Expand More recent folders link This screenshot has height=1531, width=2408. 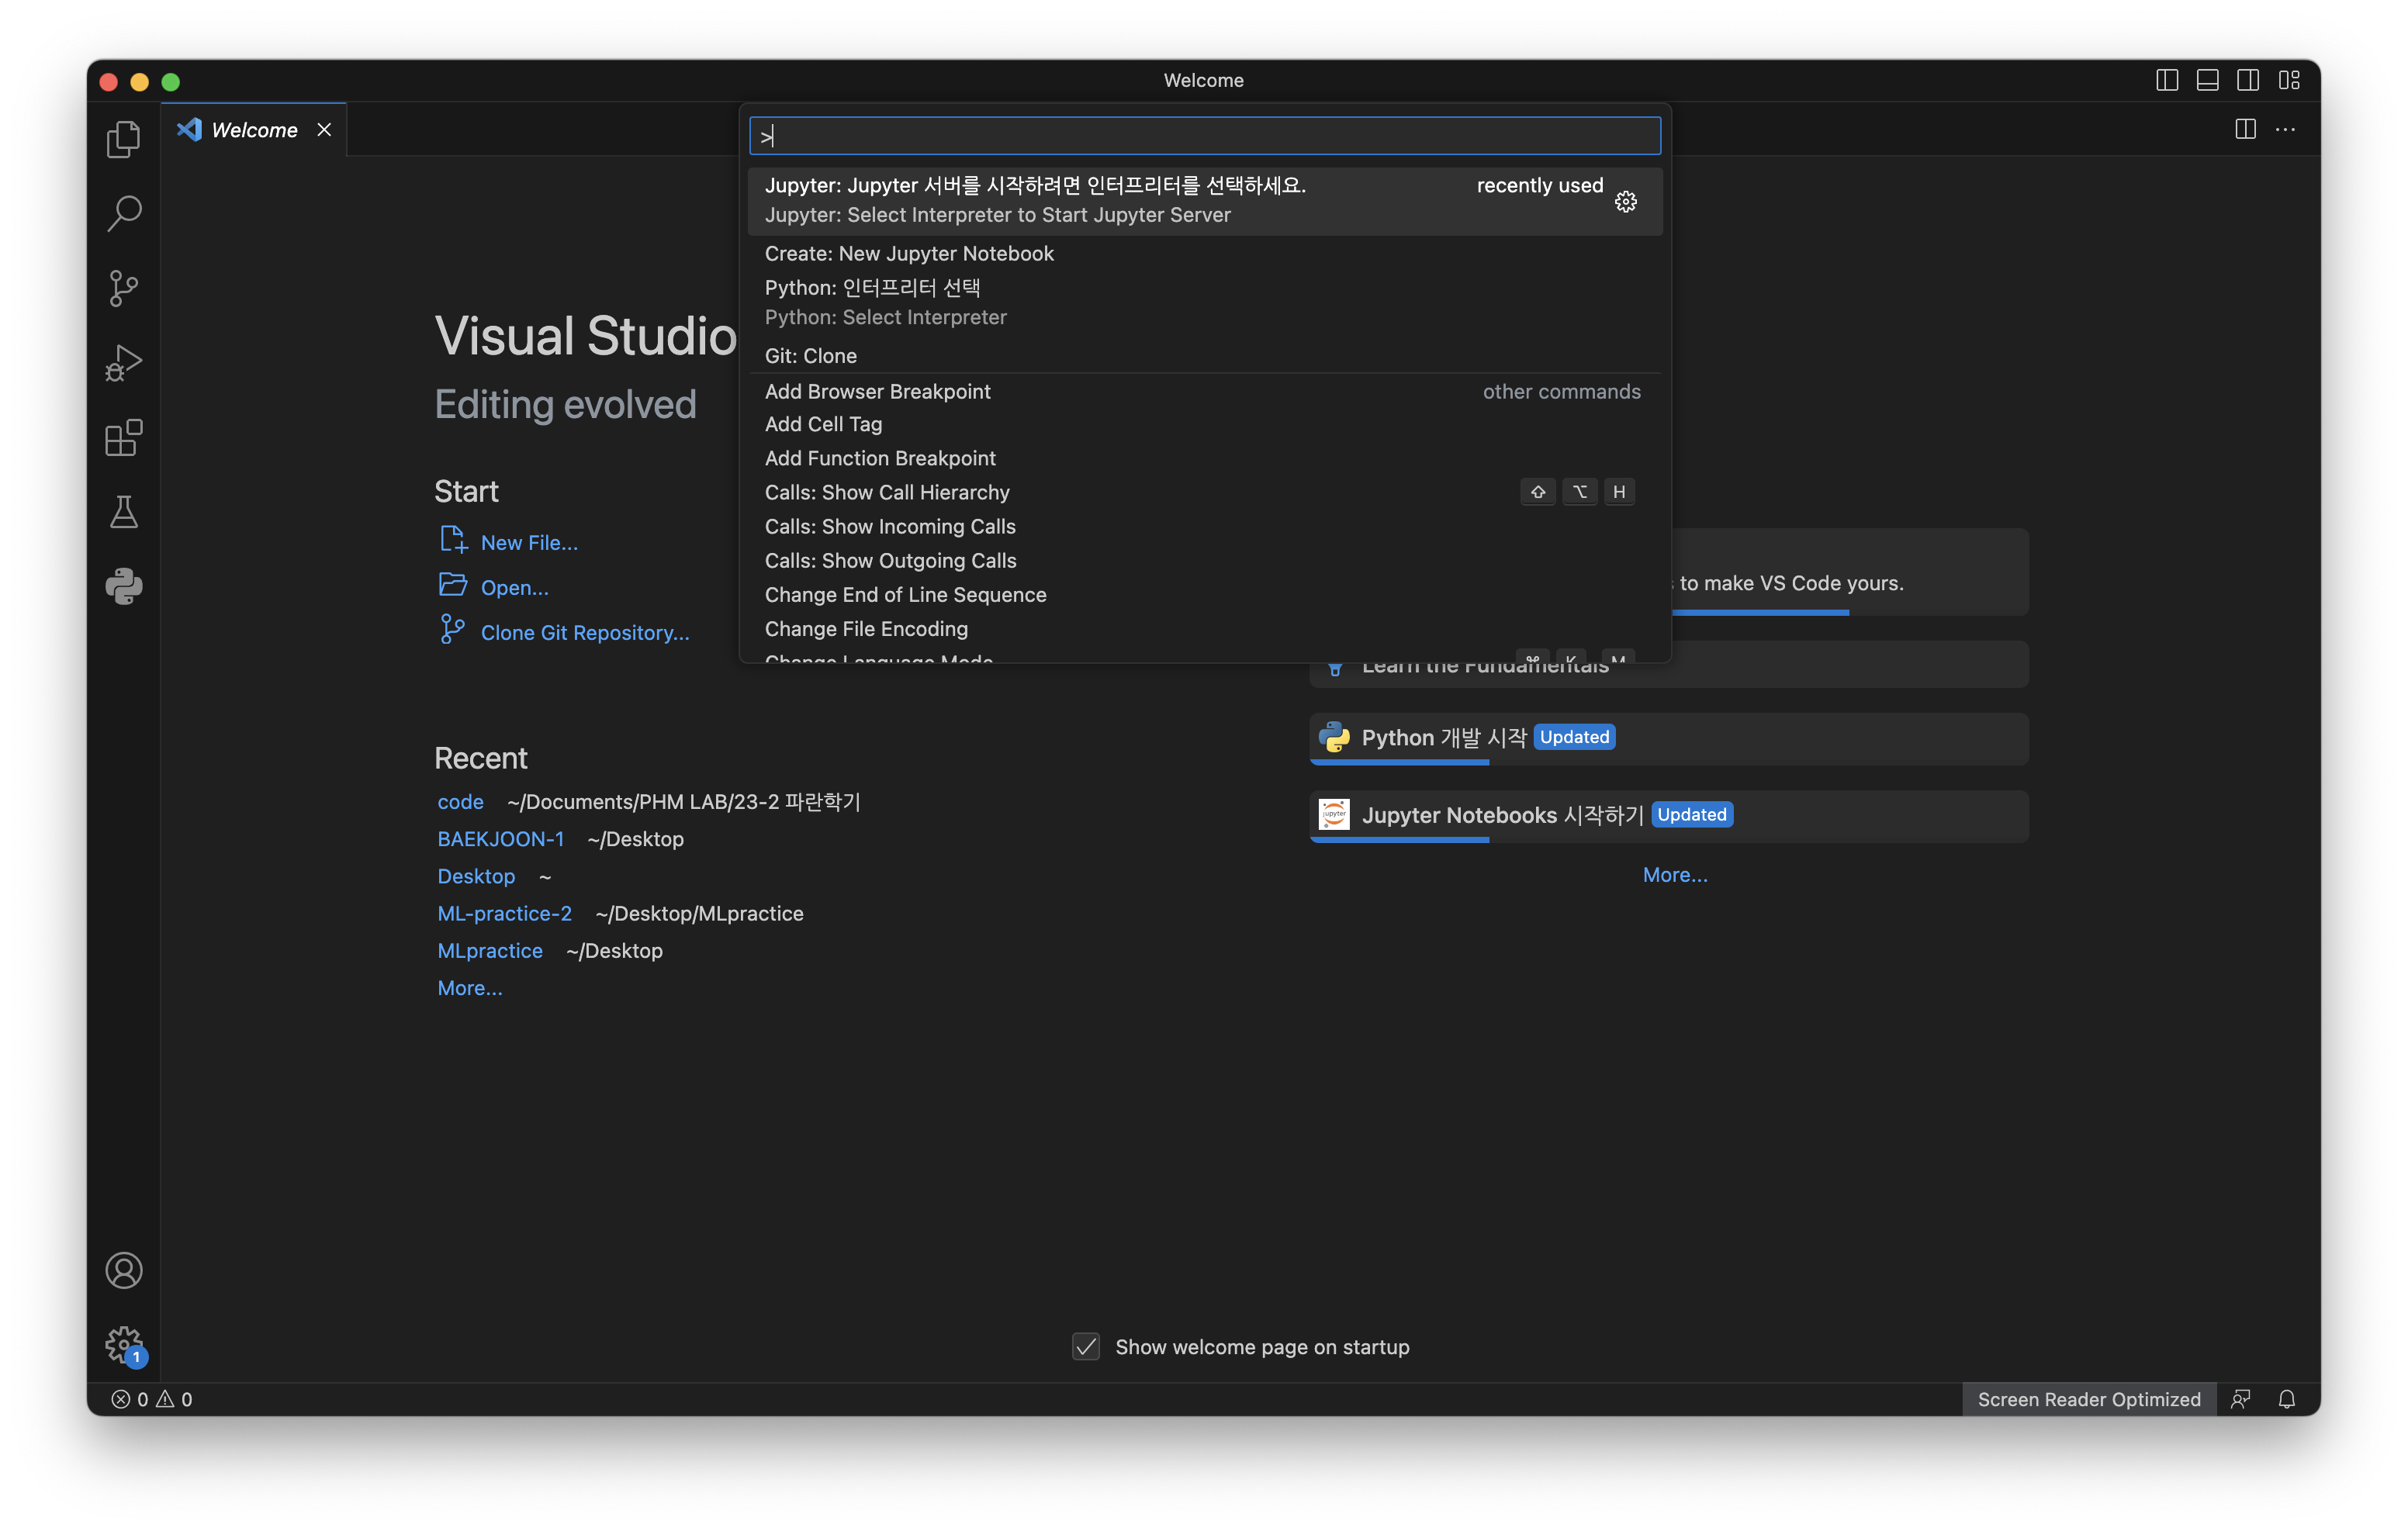click(x=469, y=988)
